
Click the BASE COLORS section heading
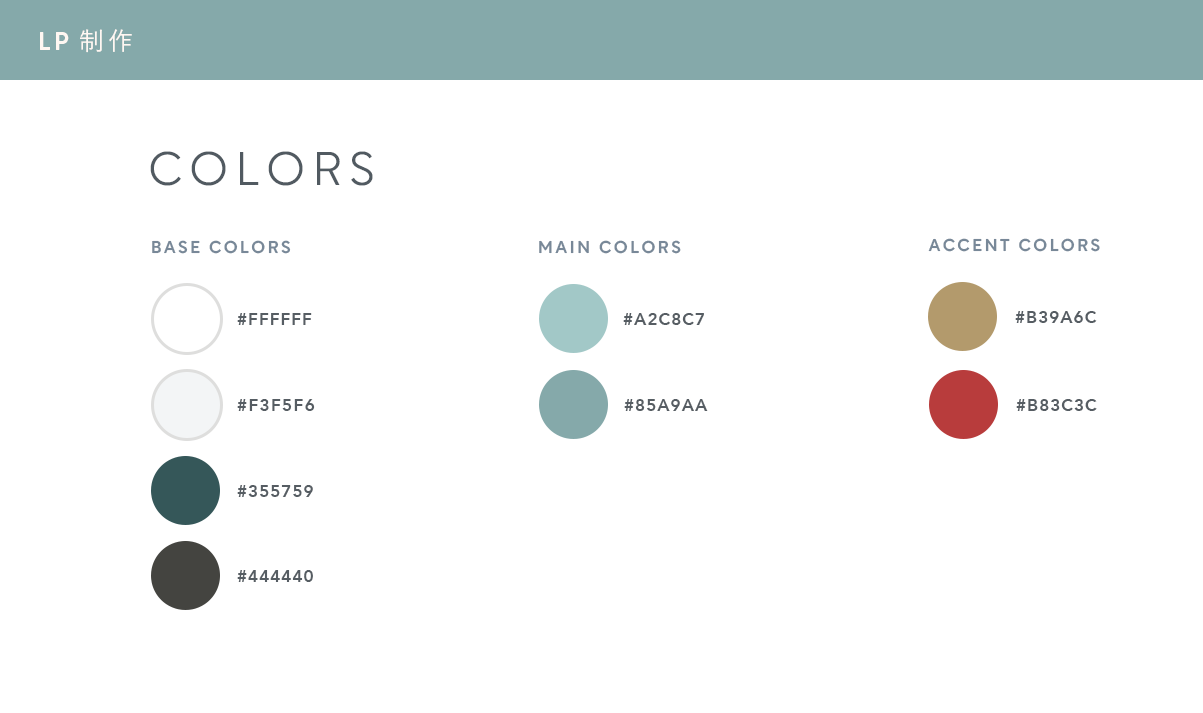[x=221, y=247]
